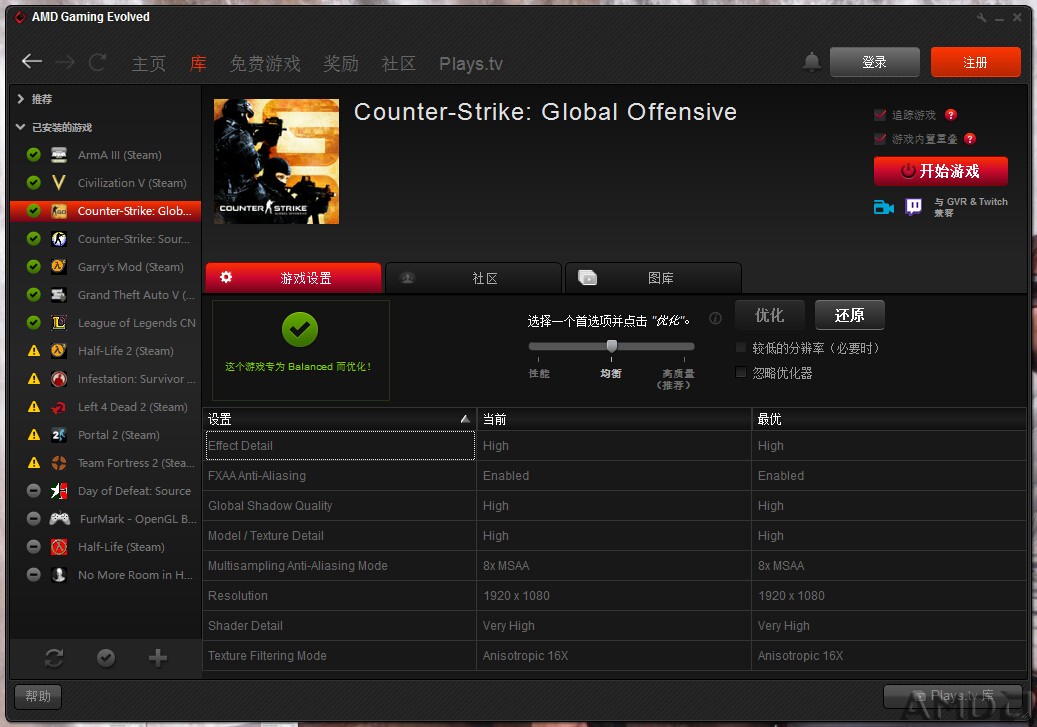Sort by the 设置 column header arrow
The height and width of the screenshot is (727, 1037).
(x=465, y=419)
